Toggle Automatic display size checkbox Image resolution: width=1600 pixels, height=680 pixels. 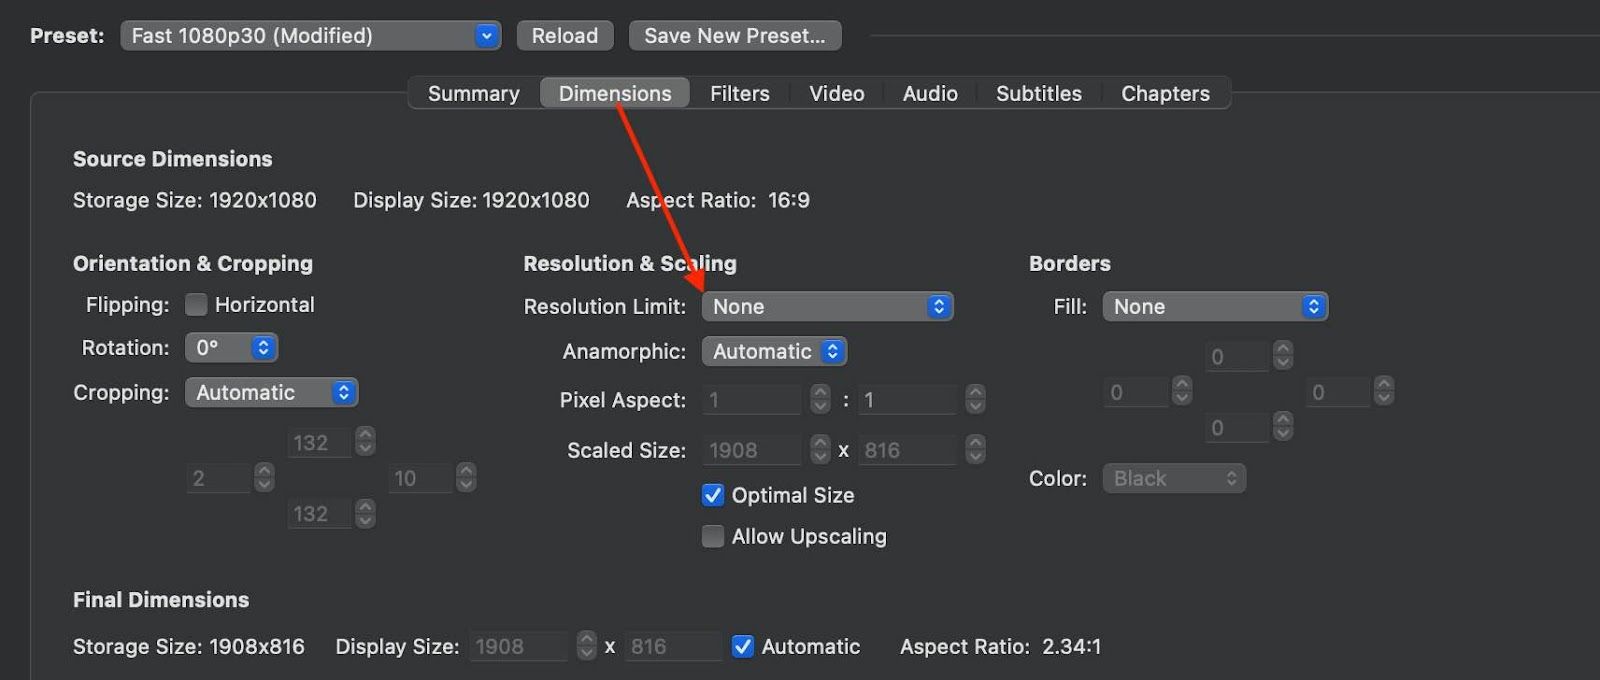coord(743,646)
